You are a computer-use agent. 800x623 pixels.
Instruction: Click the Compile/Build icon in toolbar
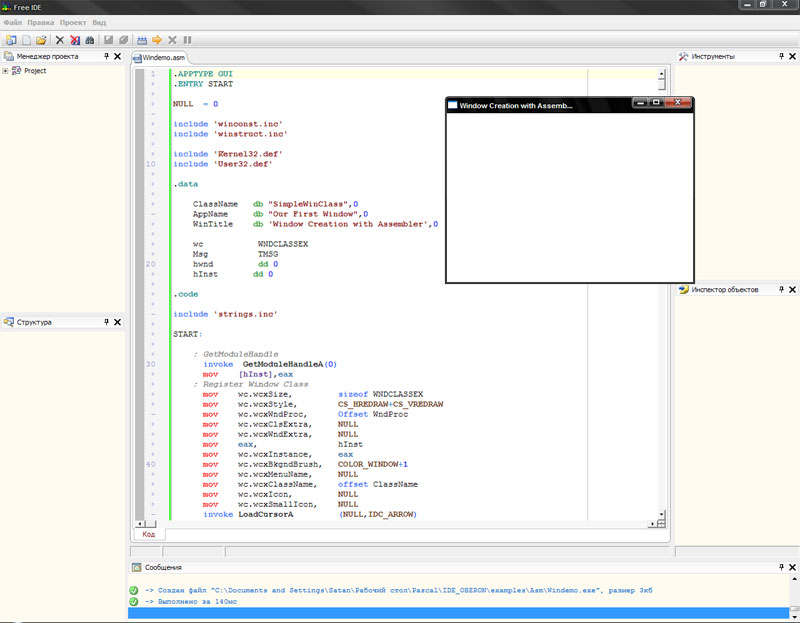pyautogui.click(x=142, y=40)
